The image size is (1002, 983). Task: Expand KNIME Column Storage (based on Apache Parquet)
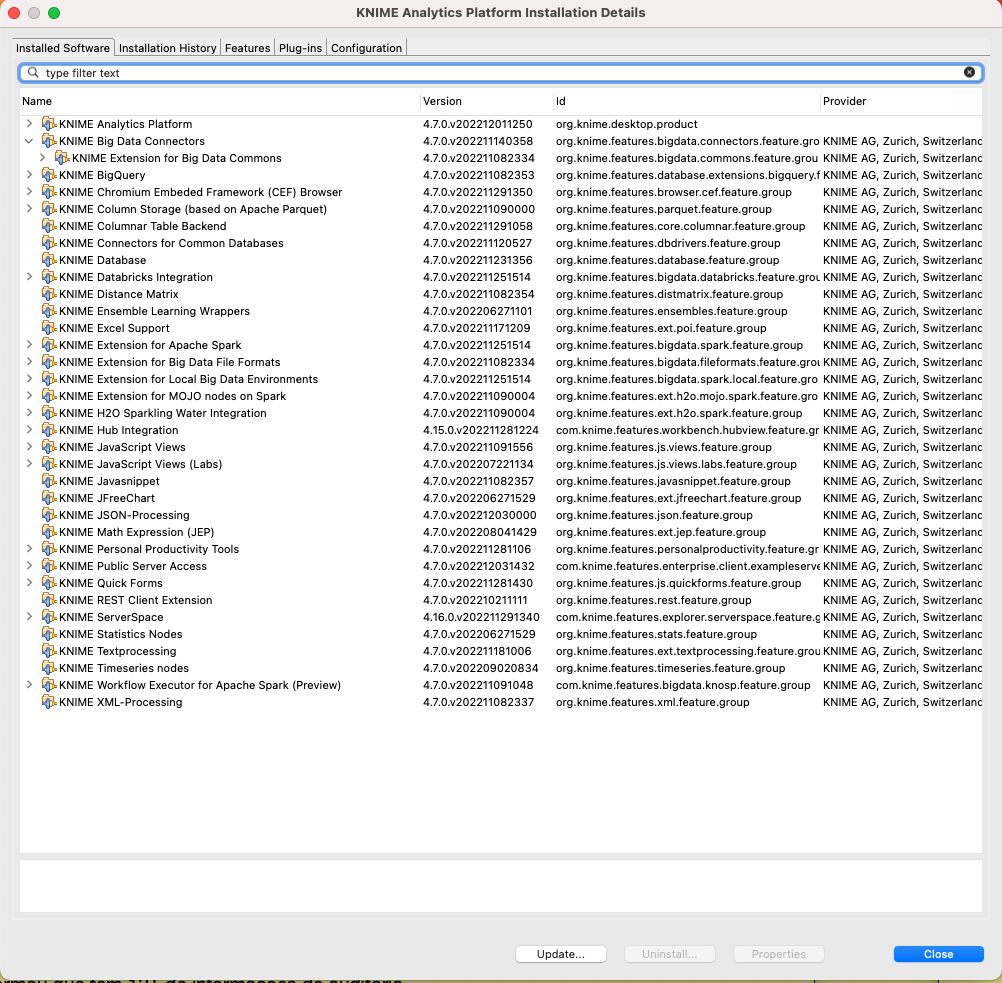coord(29,208)
